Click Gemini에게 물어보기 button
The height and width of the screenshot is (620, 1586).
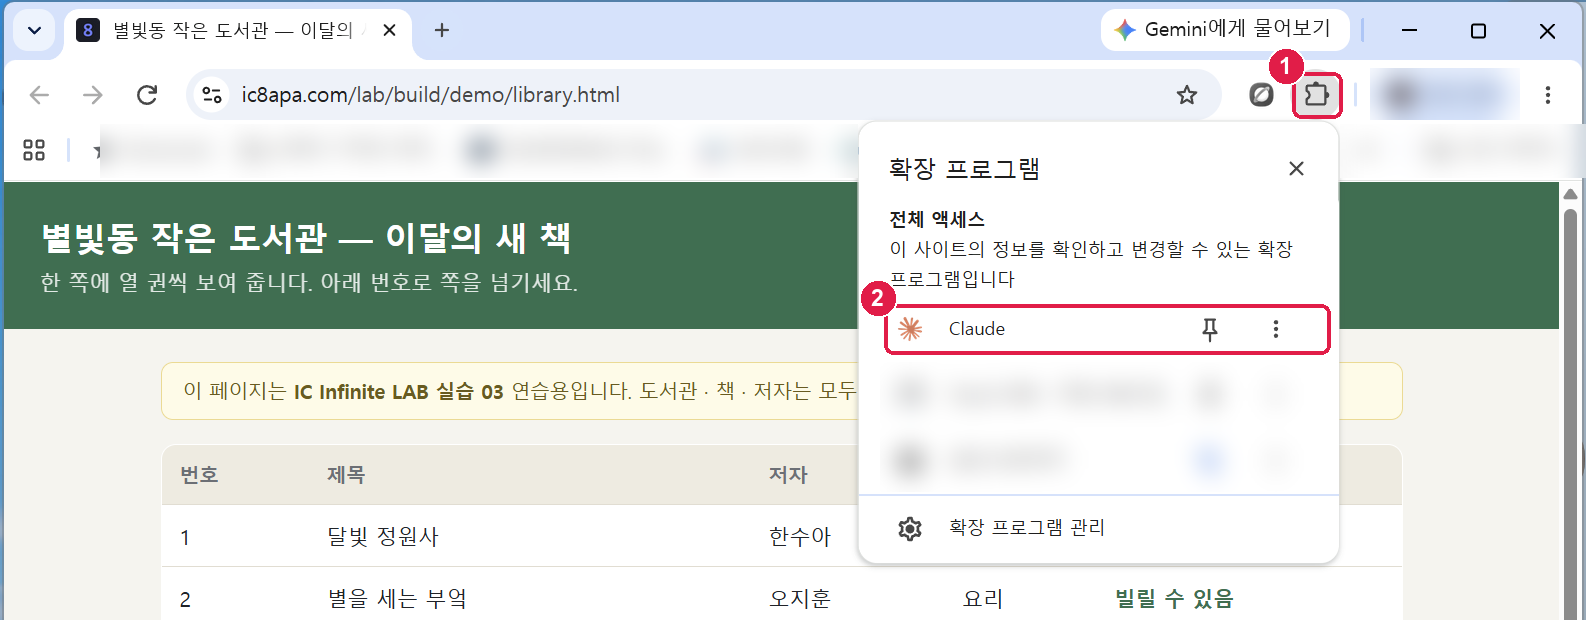pyautogui.click(x=1225, y=30)
